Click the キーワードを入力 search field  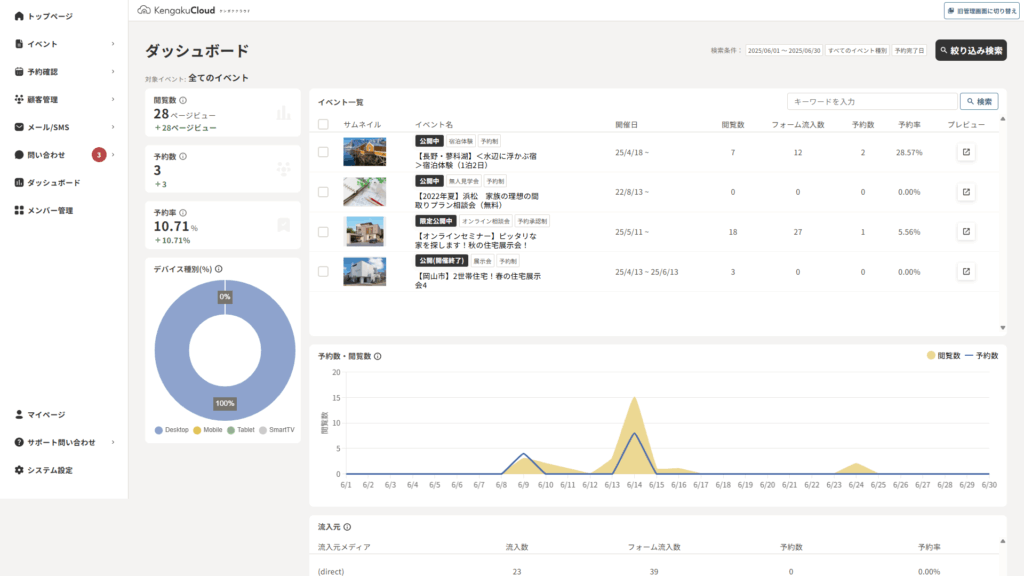tap(871, 102)
